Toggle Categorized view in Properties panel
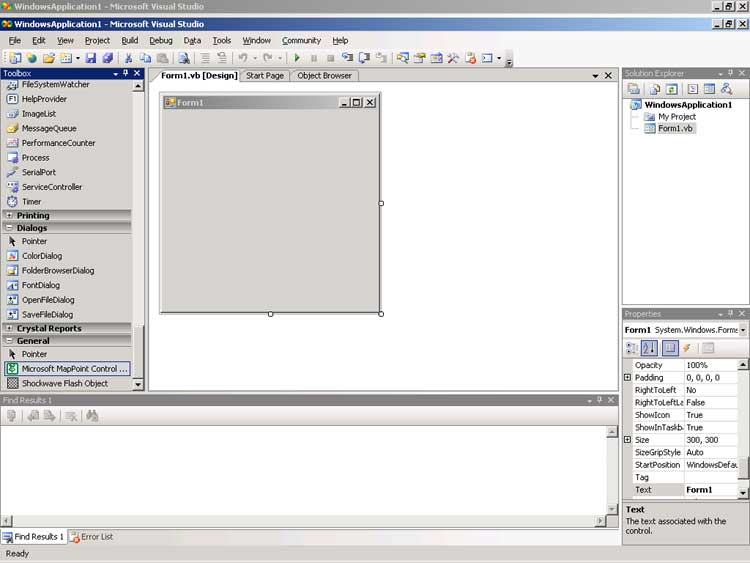The height and width of the screenshot is (563, 750). click(631, 348)
